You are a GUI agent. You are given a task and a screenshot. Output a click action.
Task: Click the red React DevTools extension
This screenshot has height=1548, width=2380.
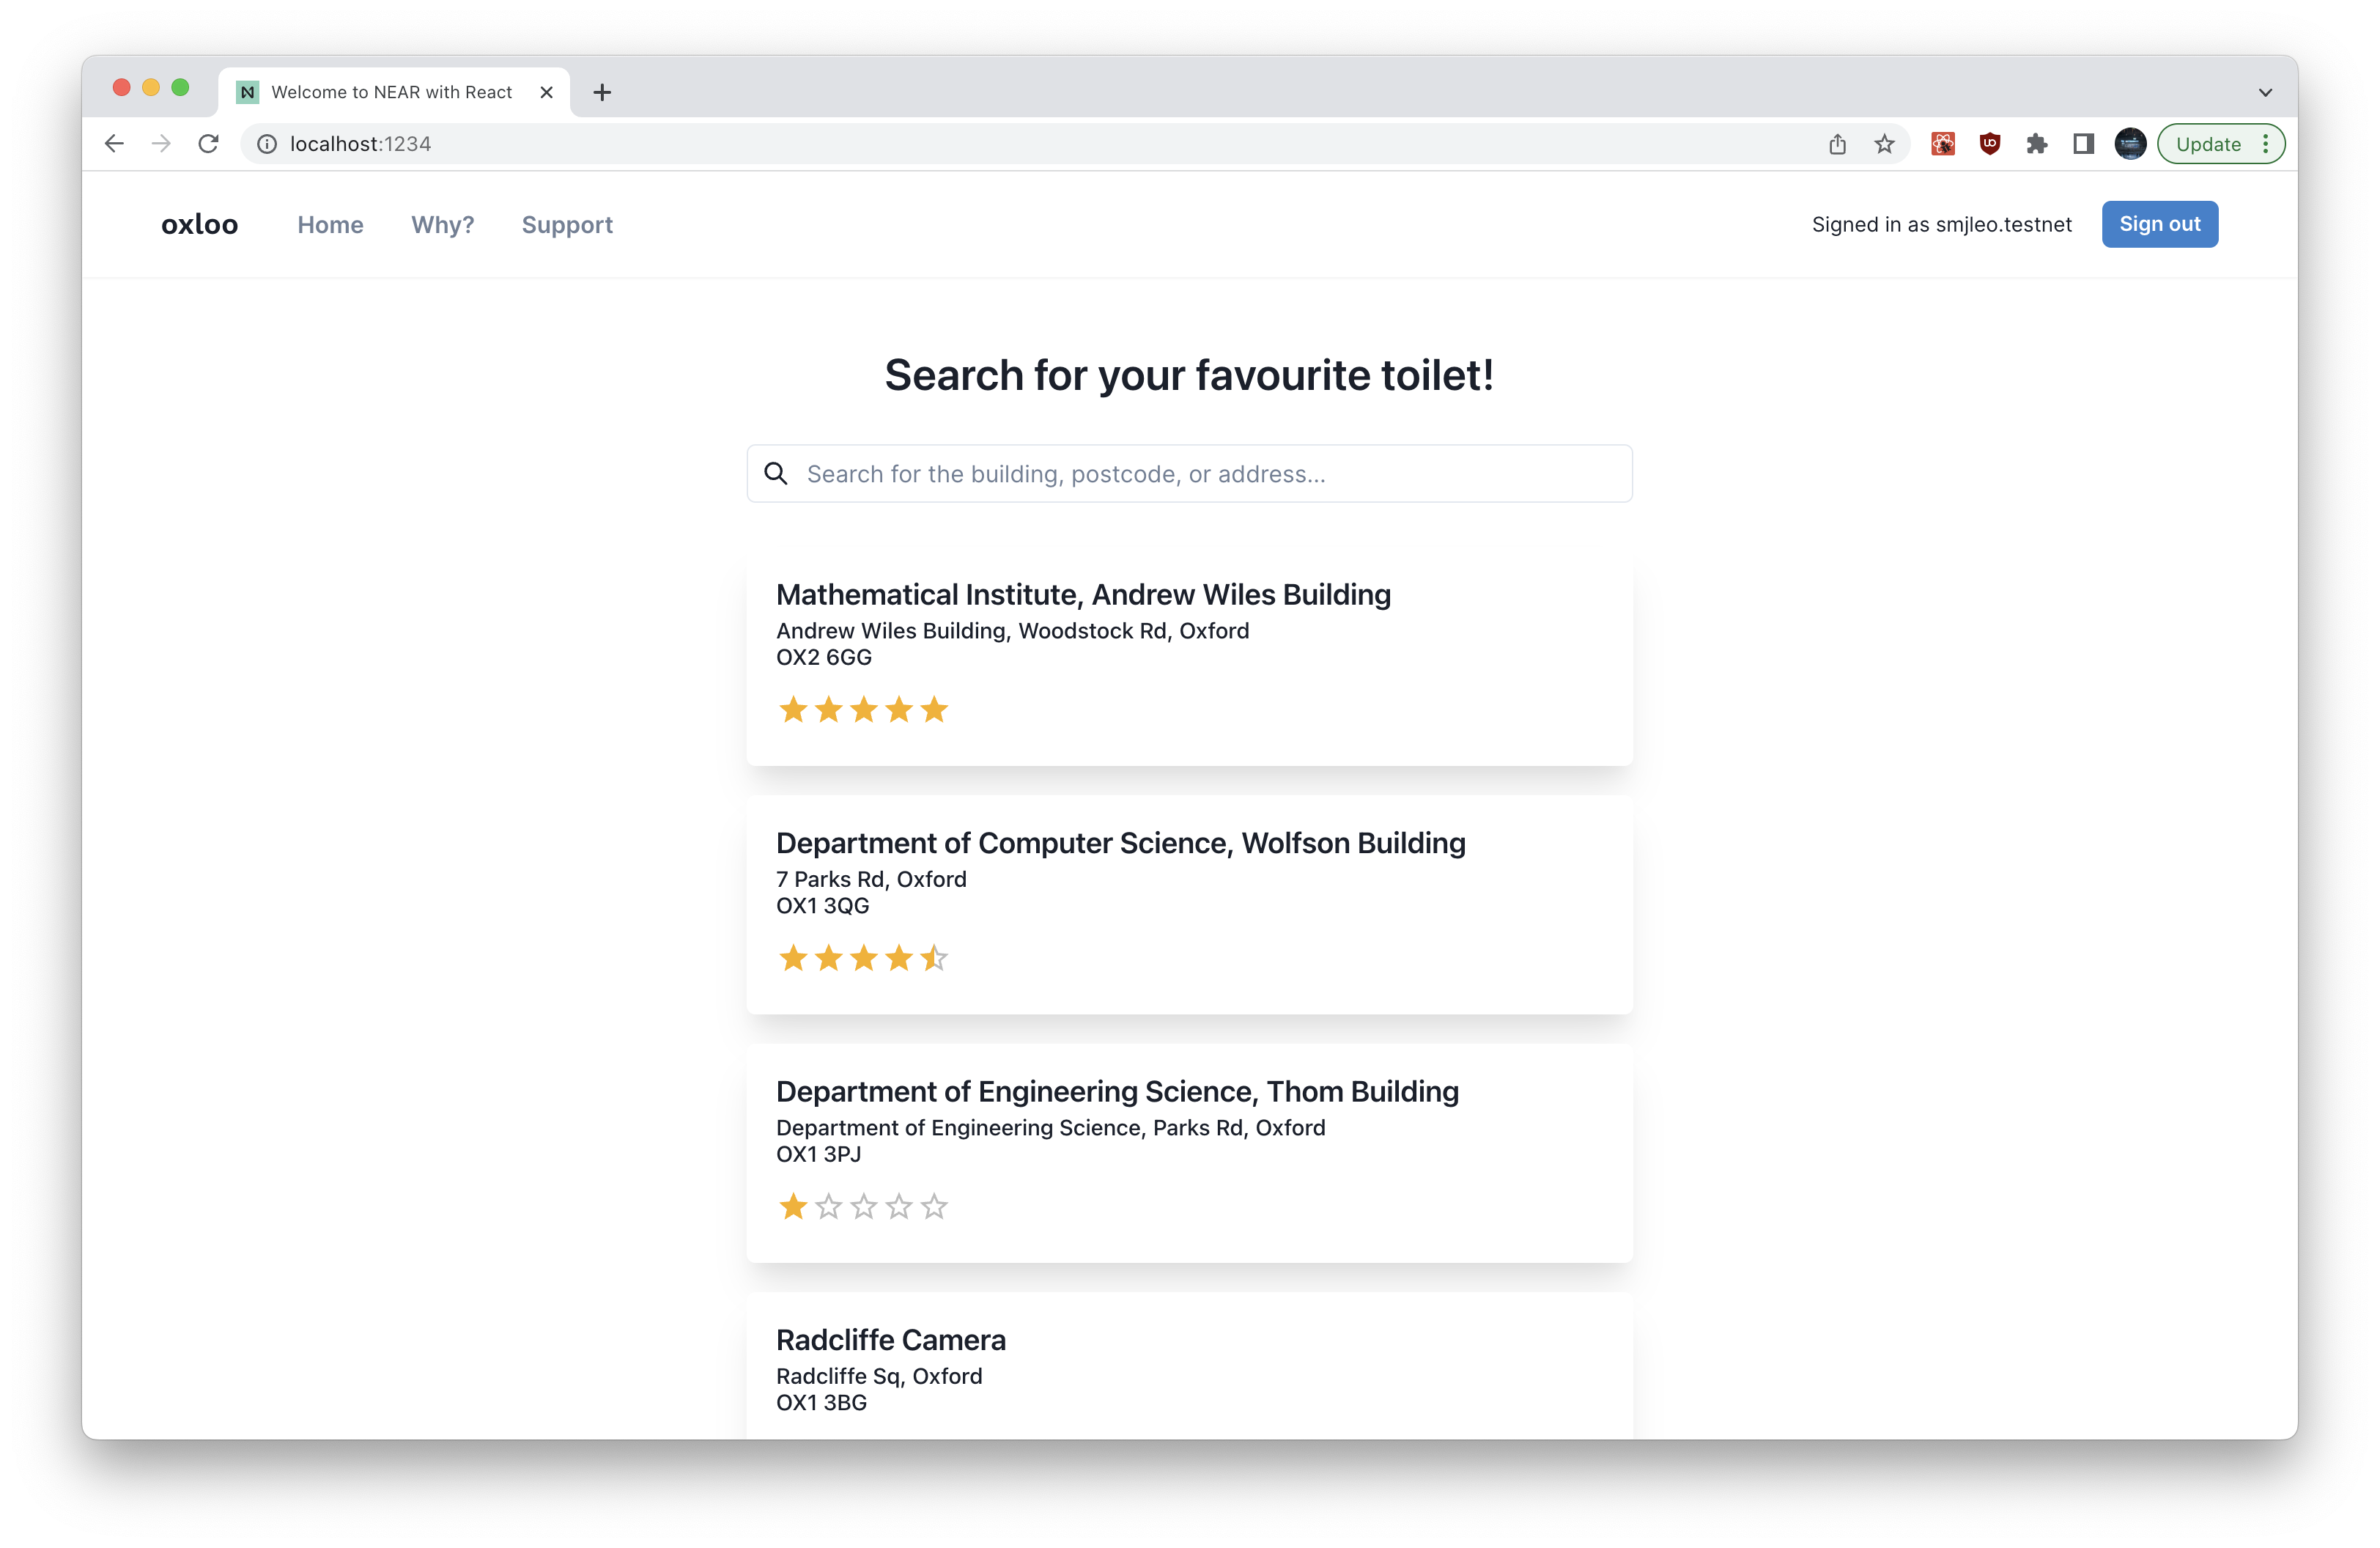click(1943, 144)
